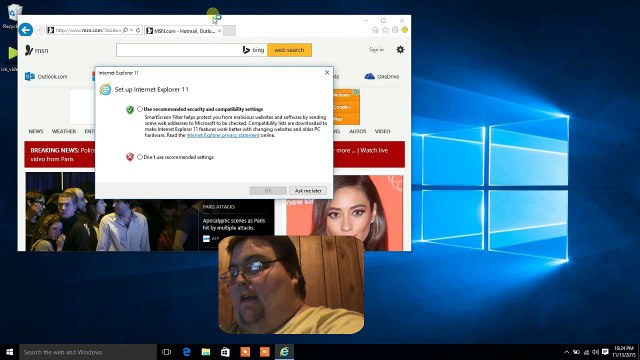Image resolution: width=640 pixels, height=360 pixels.
Task: Open the Action Center notification icon
Action: click(605, 352)
